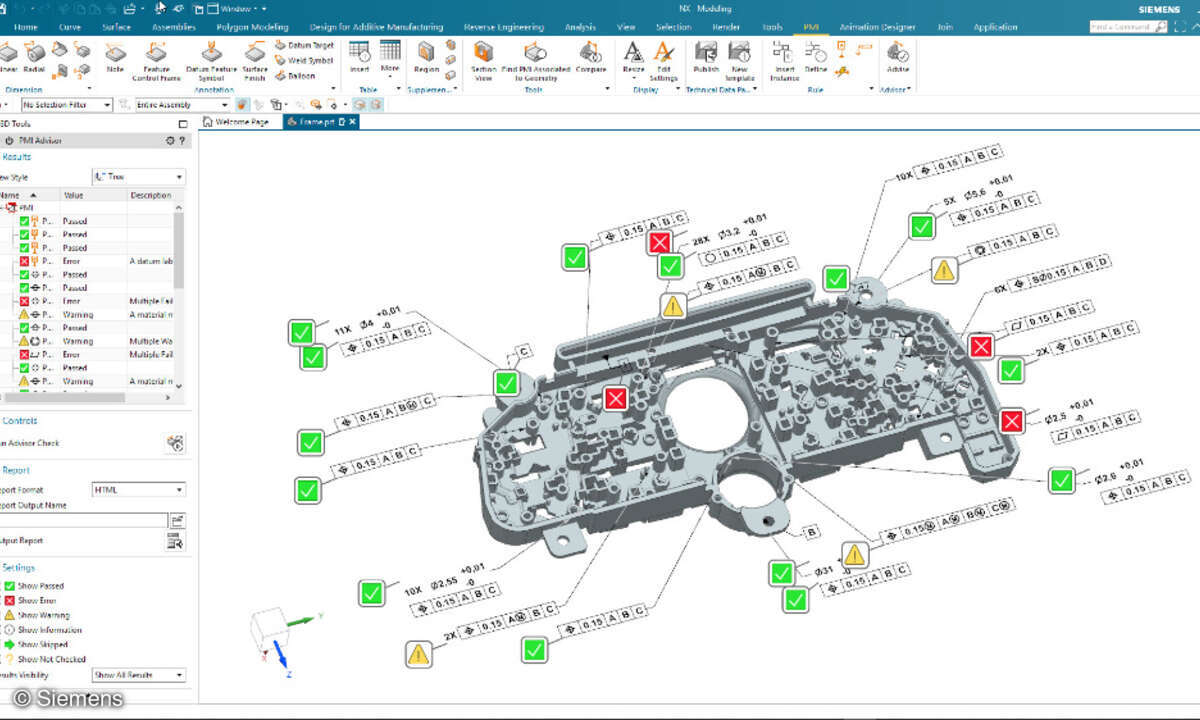
Task: Click the Report Output Name input field
Action: point(84,520)
